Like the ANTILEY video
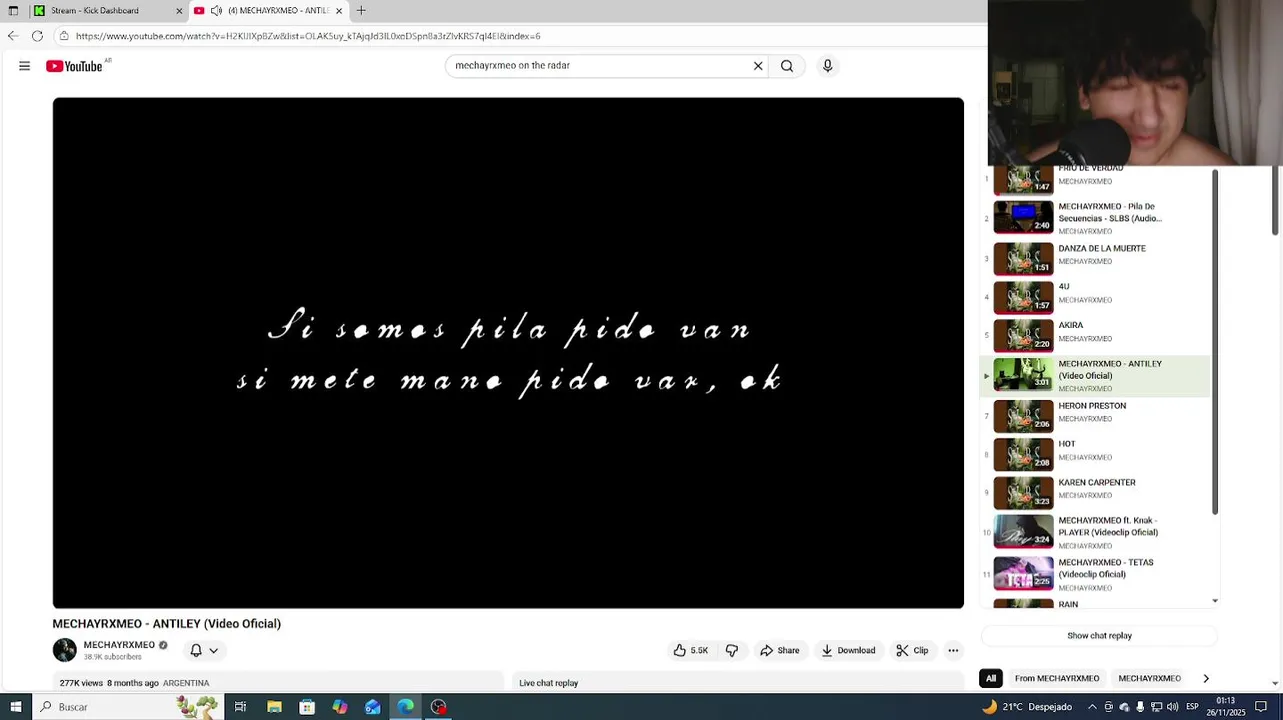This screenshot has width=1283, height=720. [691, 650]
